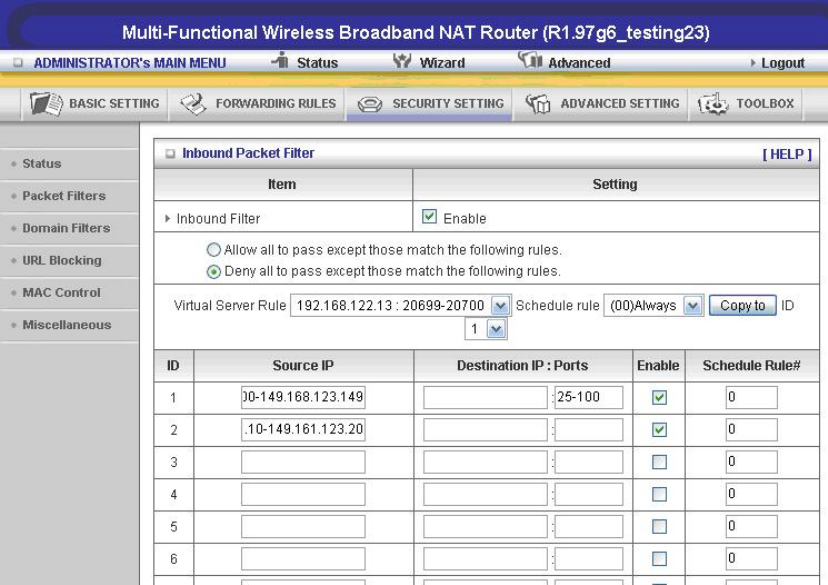Viewport: 828px width, 585px height.
Task: Uncheck the Inbound Filter Enable checkbox
Action: click(x=429, y=216)
